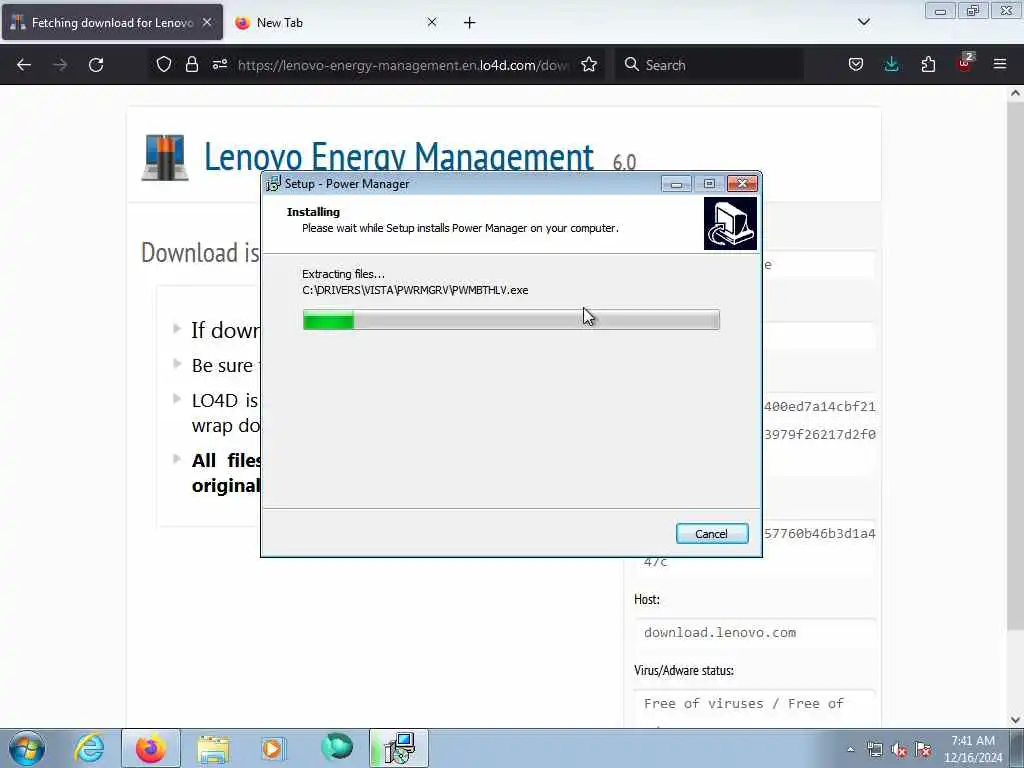Open the site permissions icon in address bar

219,65
